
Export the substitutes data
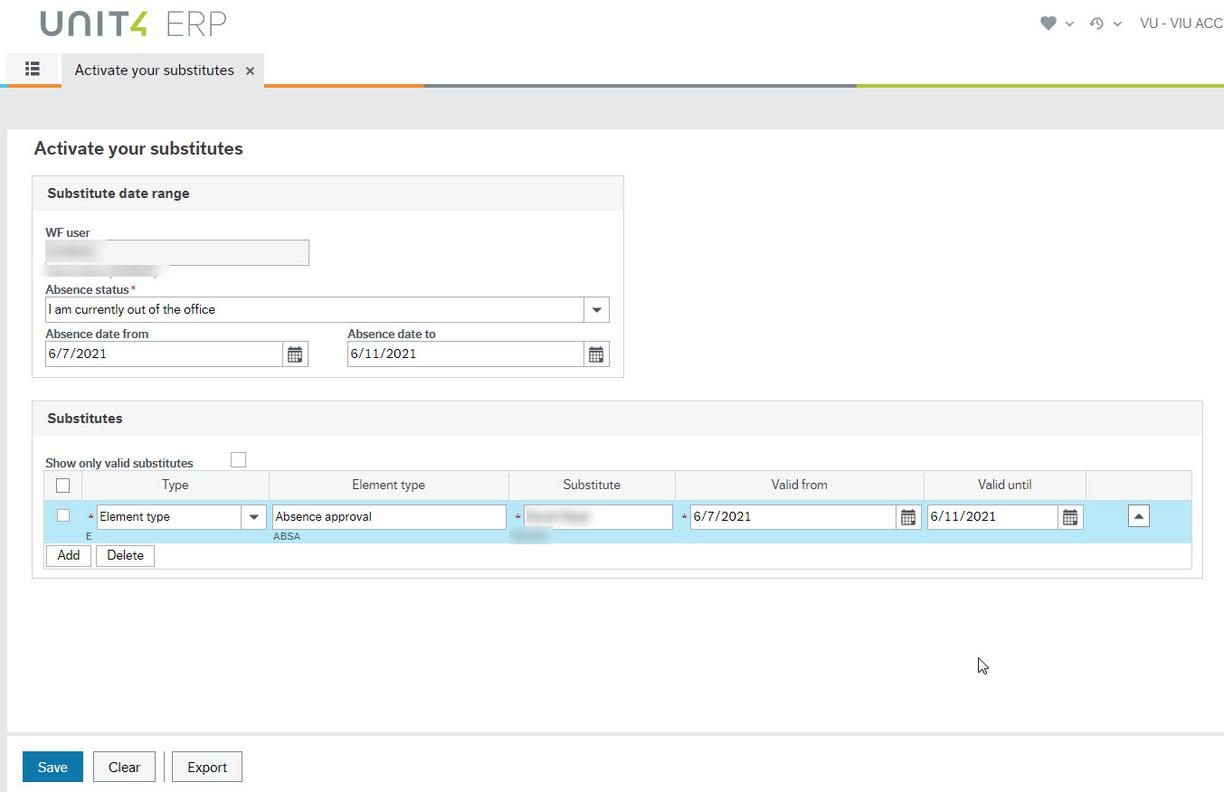click(206, 766)
